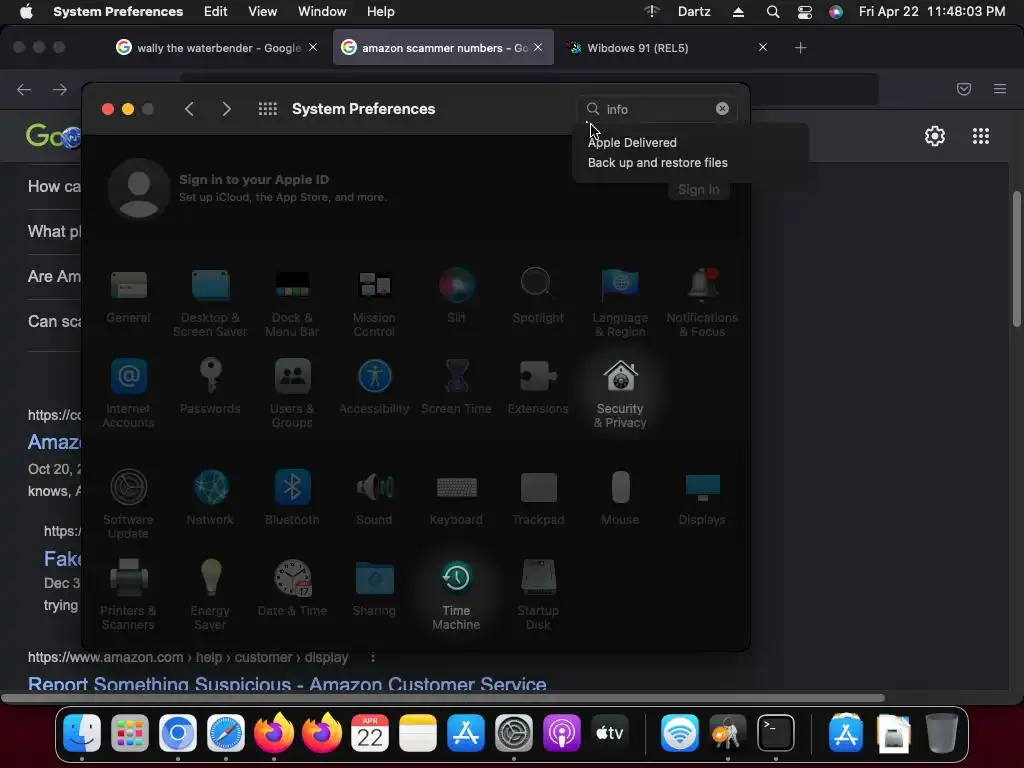Open Desktop & Screen Saver pane
1024x768 pixels.
pyautogui.click(x=210, y=302)
